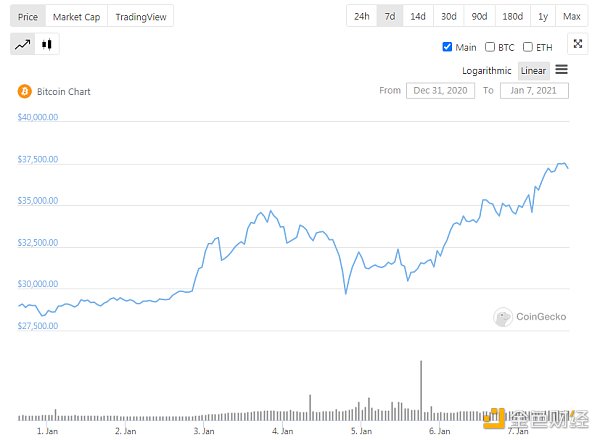This screenshot has width=600, height=440.
Task: Enable the BTC comparison checkbox
Action: (x=490, y=47)
